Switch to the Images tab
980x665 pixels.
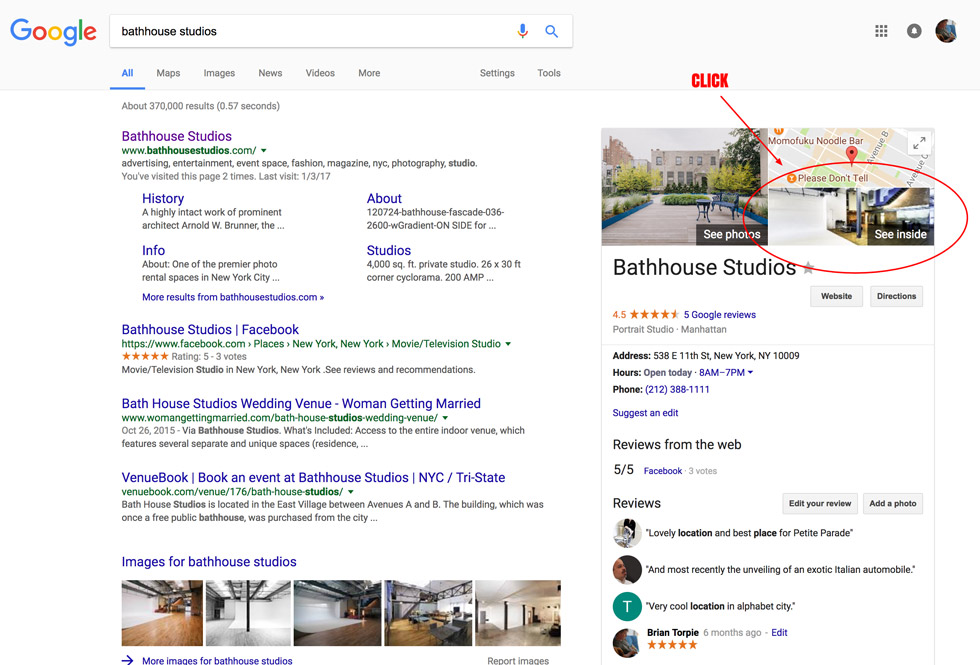point(219,73)
